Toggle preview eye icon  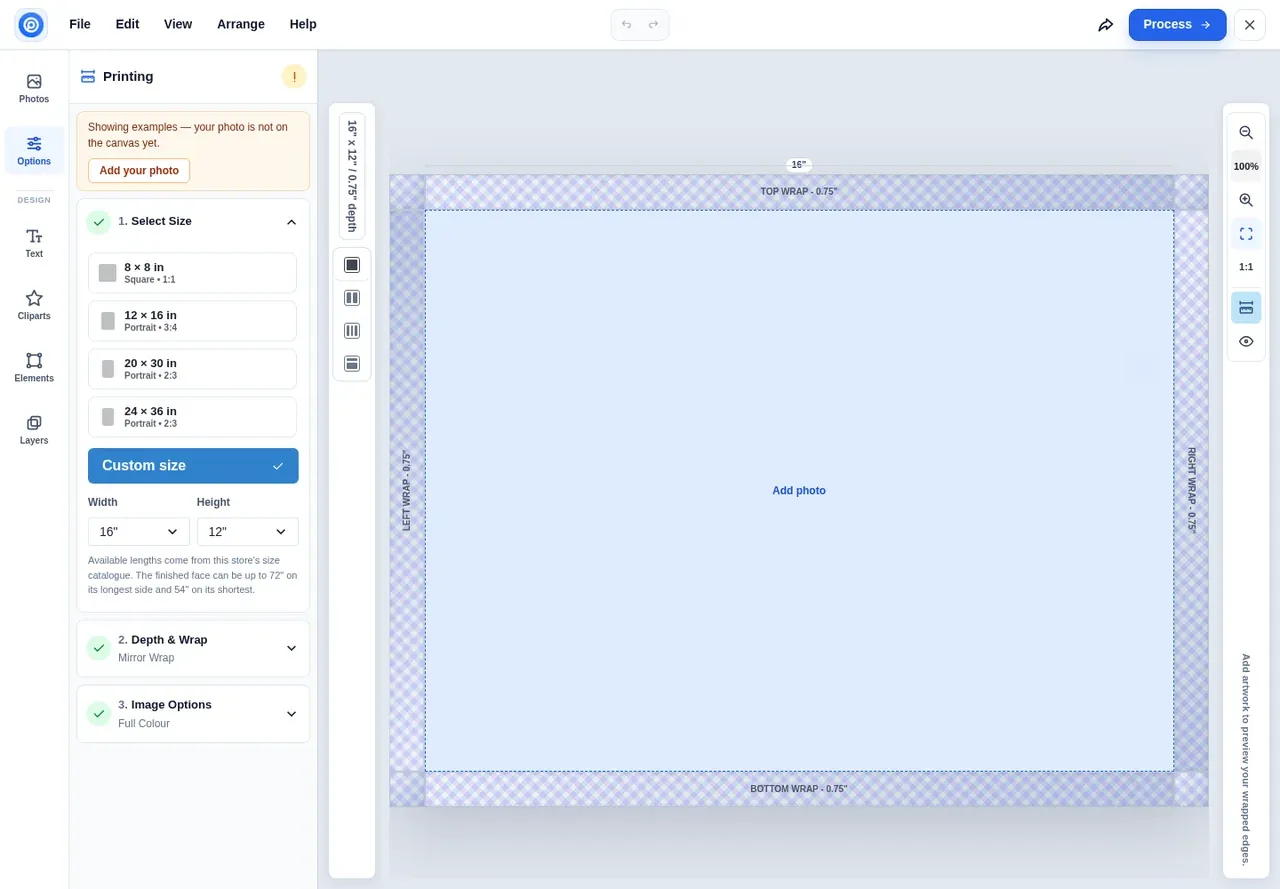point(1246,341)
